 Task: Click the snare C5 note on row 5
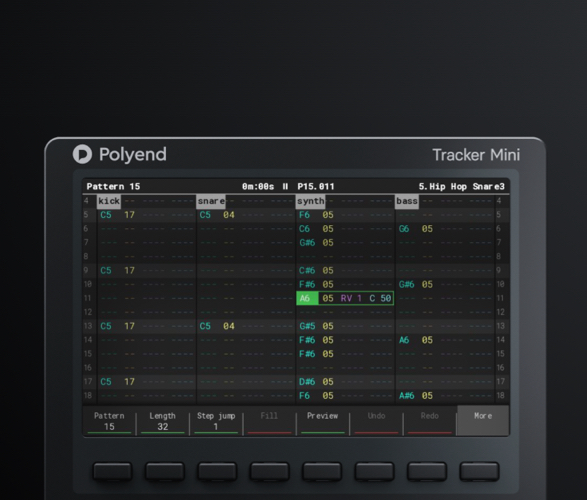[x=205, y=215]
